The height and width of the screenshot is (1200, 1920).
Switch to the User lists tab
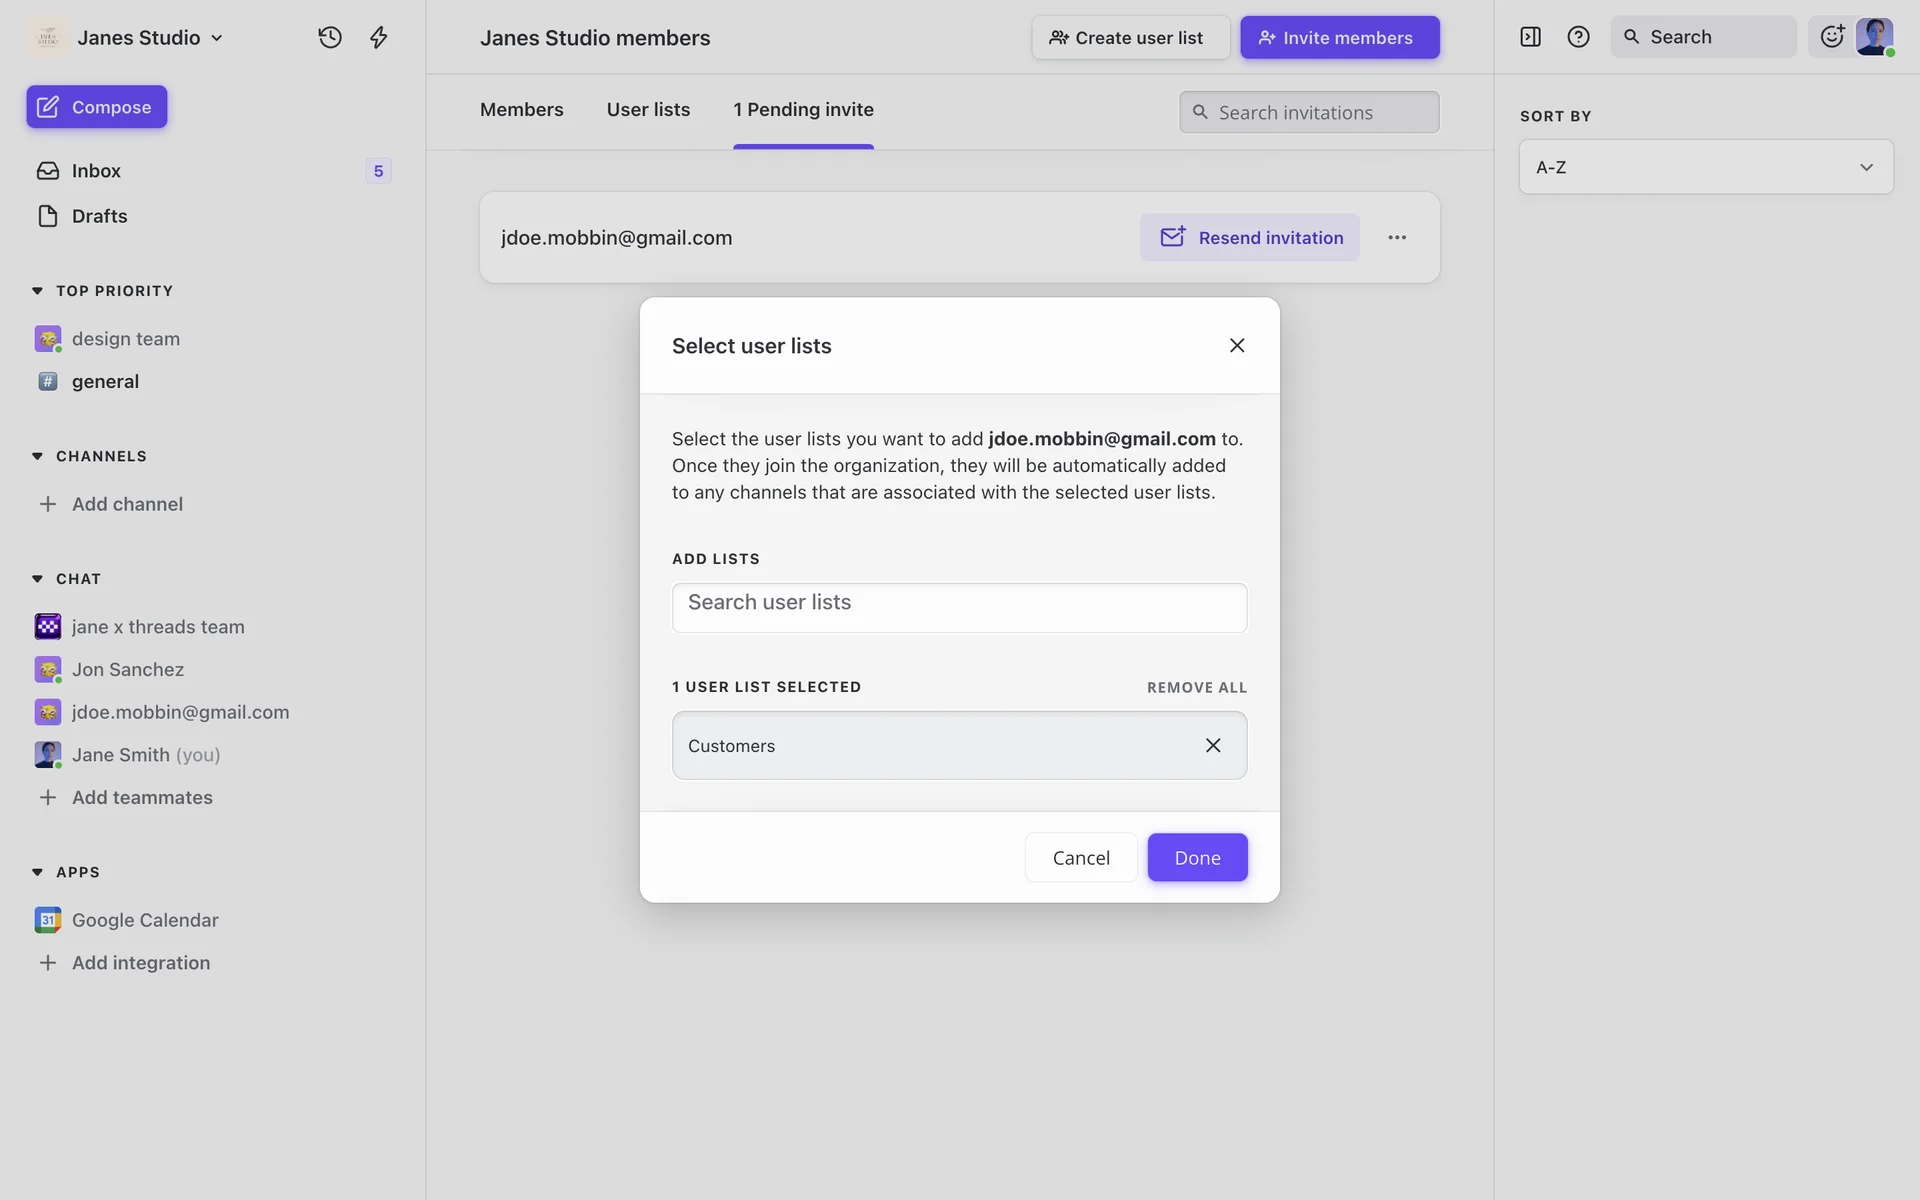648,109
